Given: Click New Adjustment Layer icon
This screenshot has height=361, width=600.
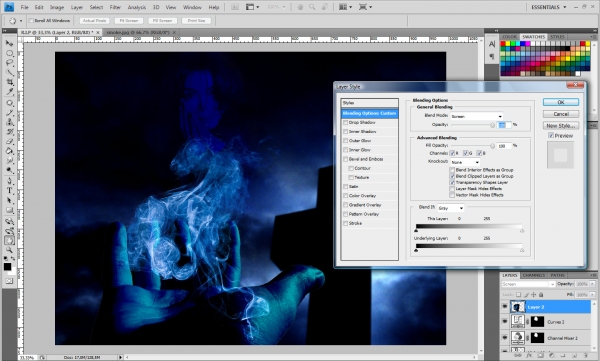Looking at the screenshot, I should [x=551, y=356].
